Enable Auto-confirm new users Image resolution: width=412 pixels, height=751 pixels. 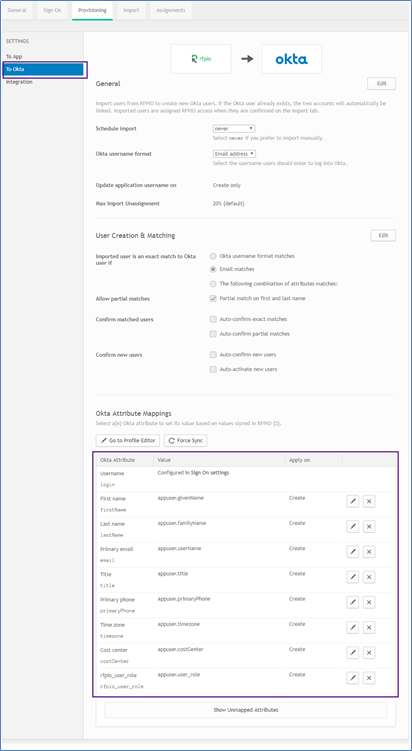[213, 355]
